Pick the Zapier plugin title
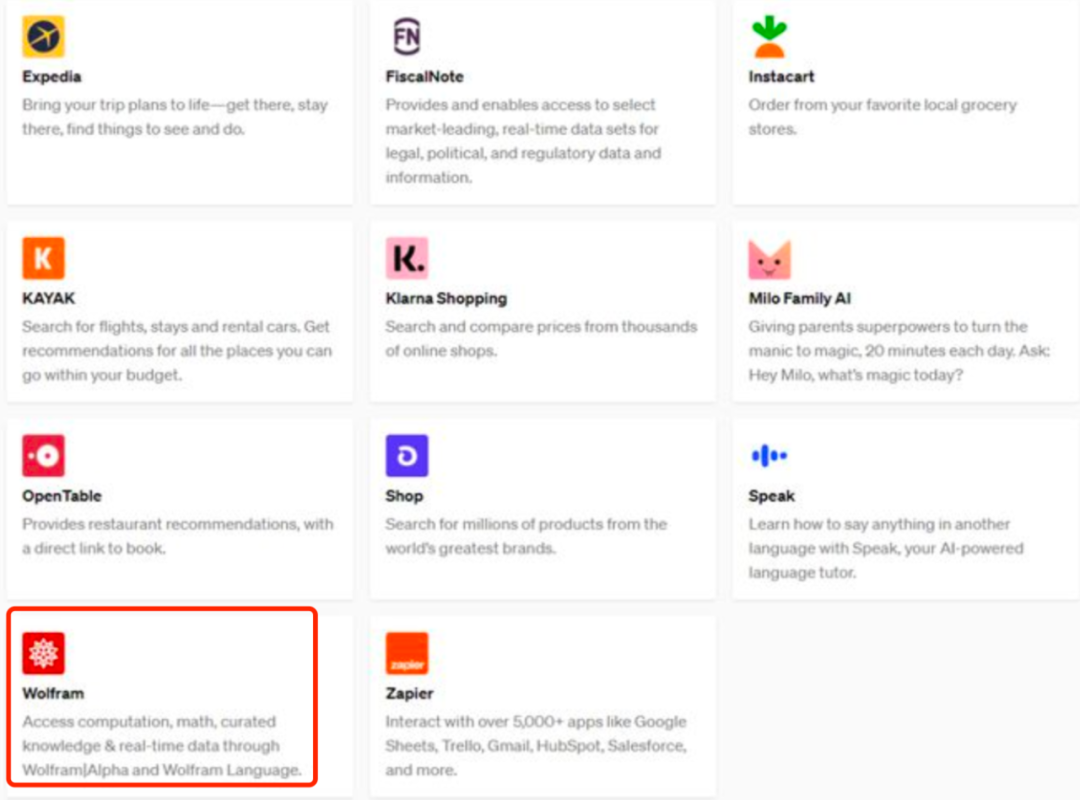1080x800 pixels. tap(409, 693)
